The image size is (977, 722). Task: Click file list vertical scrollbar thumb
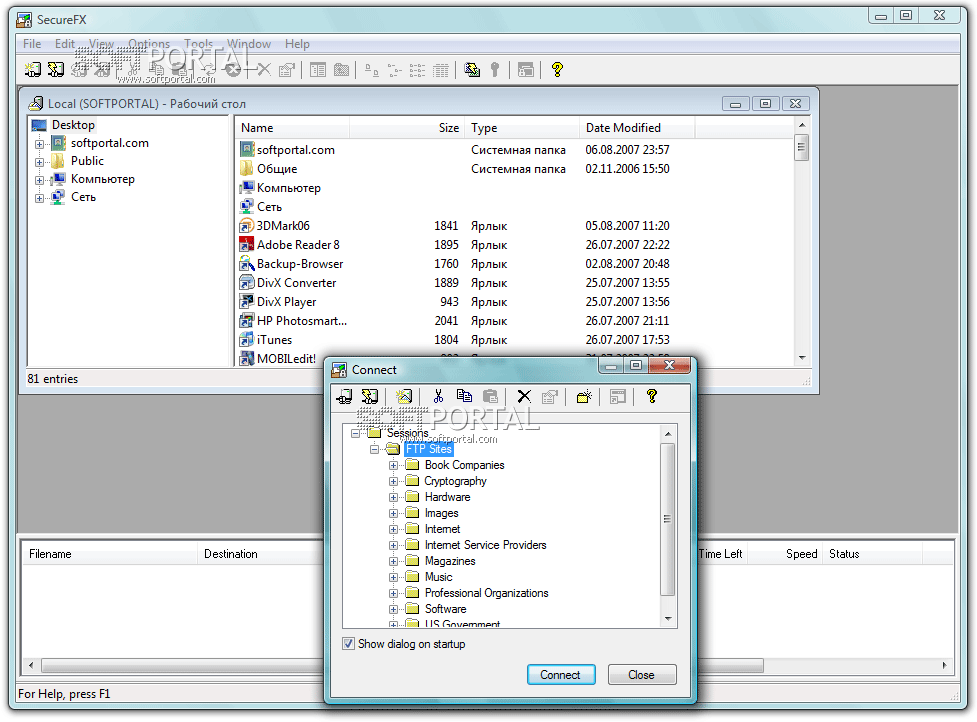tap(801, 148)
